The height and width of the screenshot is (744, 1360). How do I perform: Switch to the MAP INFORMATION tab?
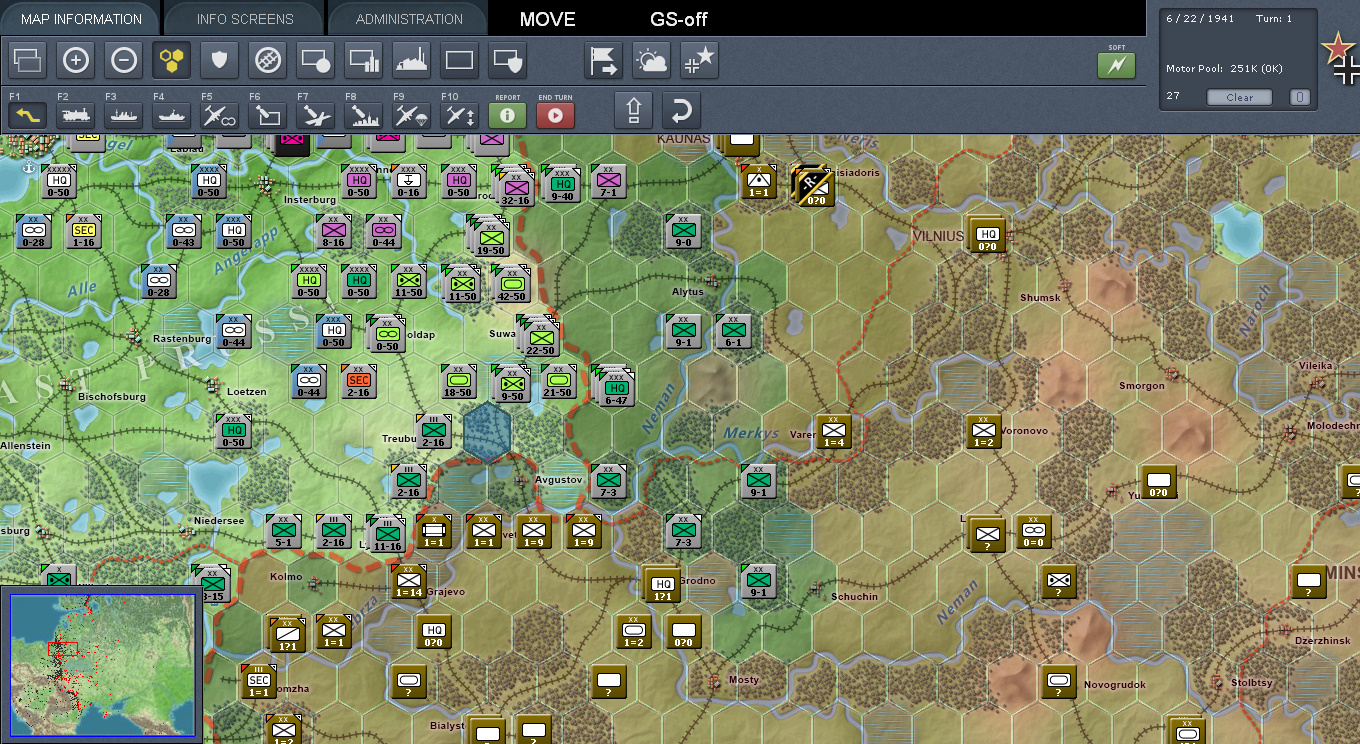(x=81, y=19)
